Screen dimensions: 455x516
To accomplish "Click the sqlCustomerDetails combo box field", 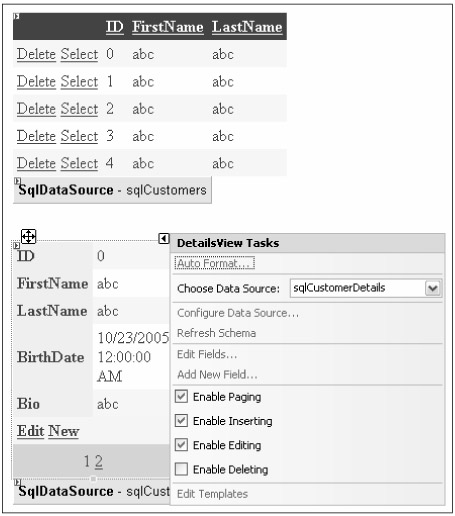I will click(x=366, y=288).
